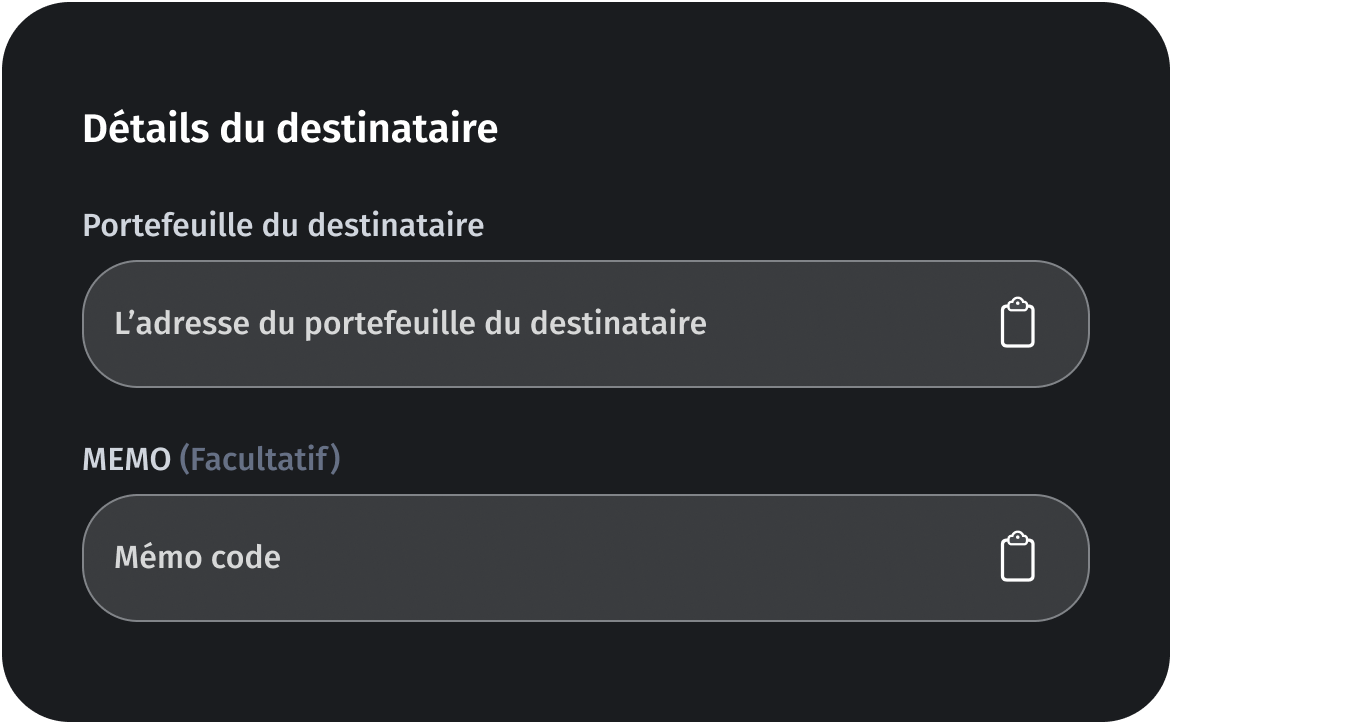This screenshot has width=1362, height=724.
Task: Click the 'L'adresse du portefeuille du destinataire' placeholder
Action: 410,322
